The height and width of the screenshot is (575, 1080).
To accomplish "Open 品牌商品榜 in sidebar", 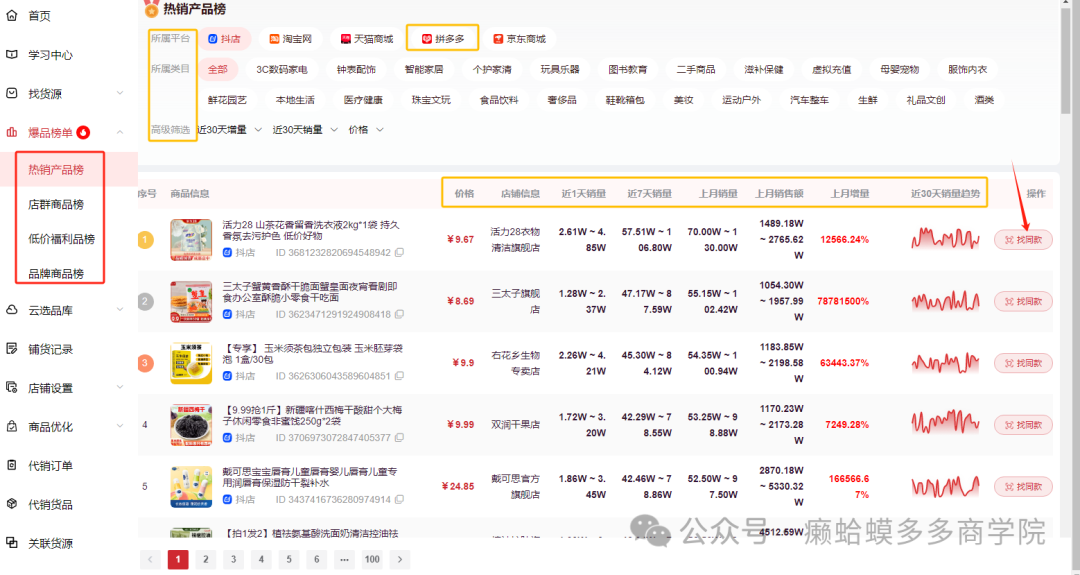I will tap(56, 273).
